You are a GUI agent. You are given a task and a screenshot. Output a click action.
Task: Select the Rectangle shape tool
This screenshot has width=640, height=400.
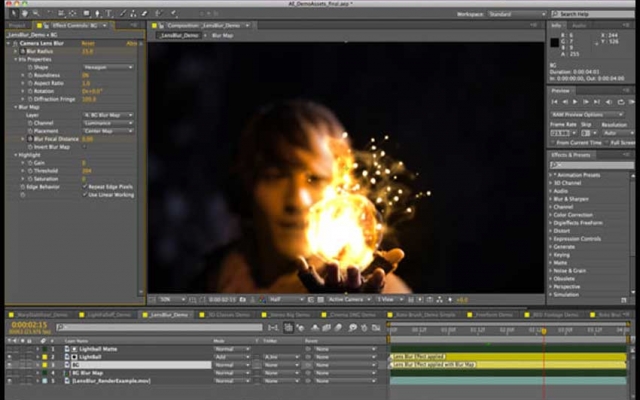(x=86, y=13)
